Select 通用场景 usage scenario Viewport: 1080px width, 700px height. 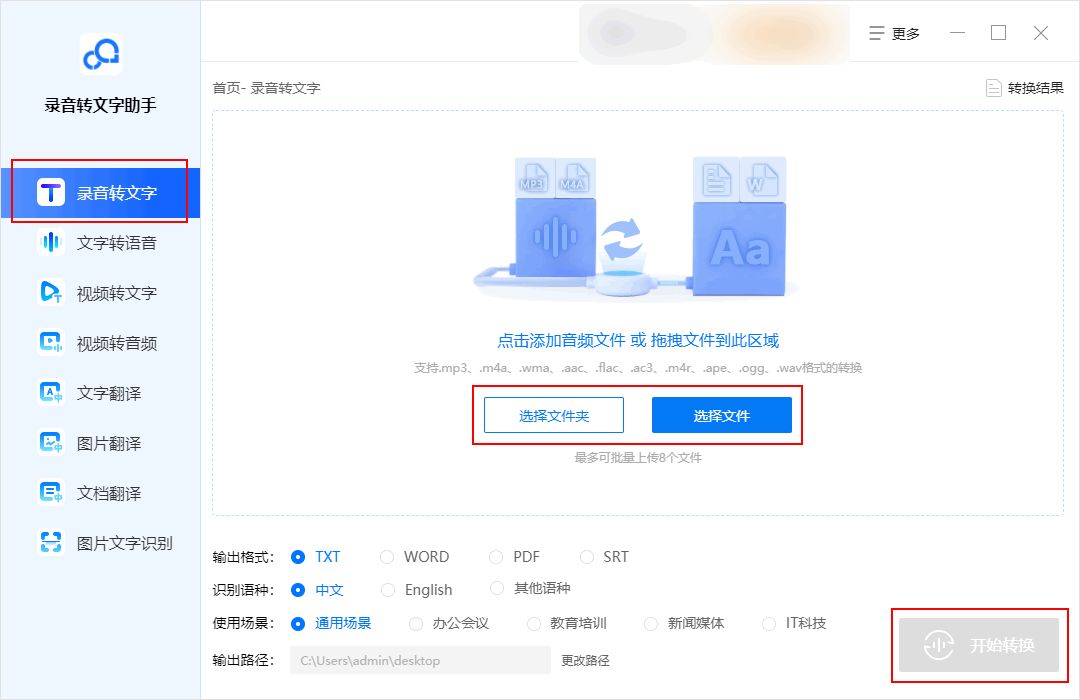(331, 624)
